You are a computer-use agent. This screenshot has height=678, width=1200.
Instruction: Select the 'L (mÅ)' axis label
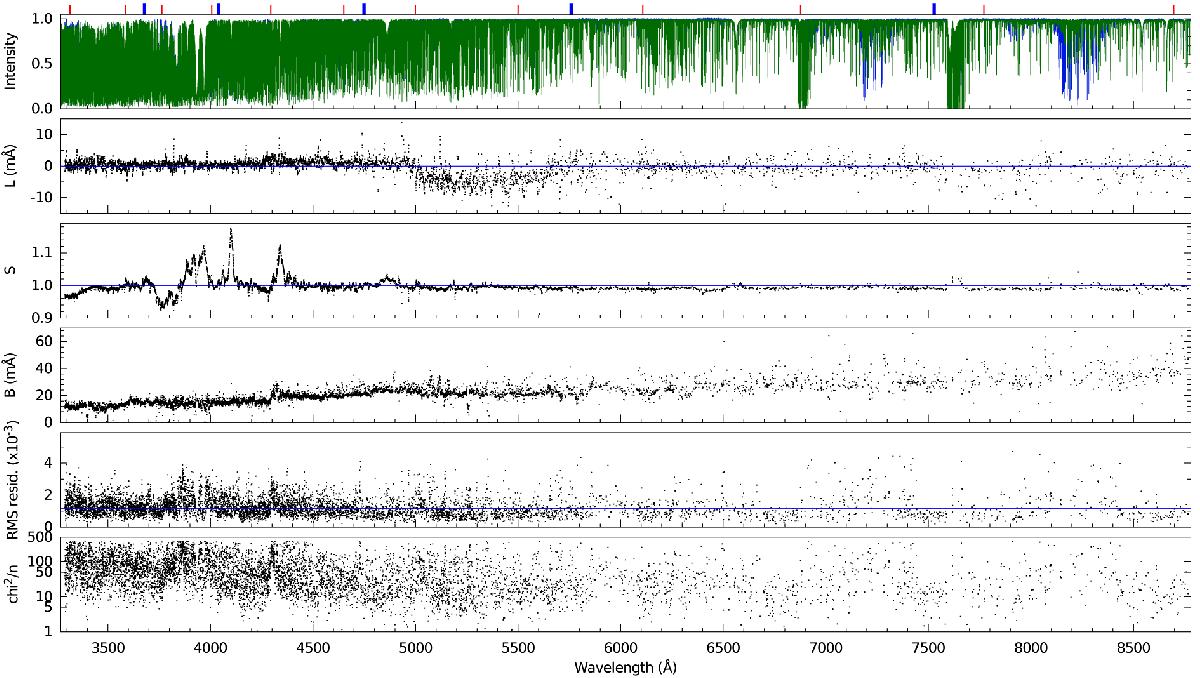[12, 165]
